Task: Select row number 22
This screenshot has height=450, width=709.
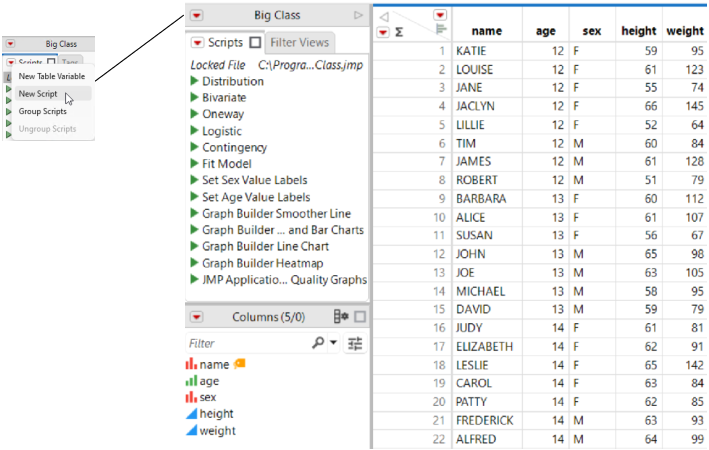Action: [x=439, y=439]
